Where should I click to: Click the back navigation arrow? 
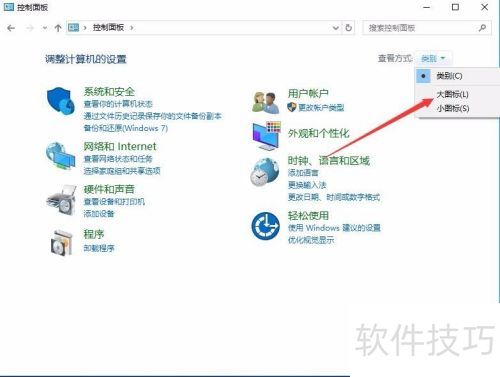pos(11,28)
